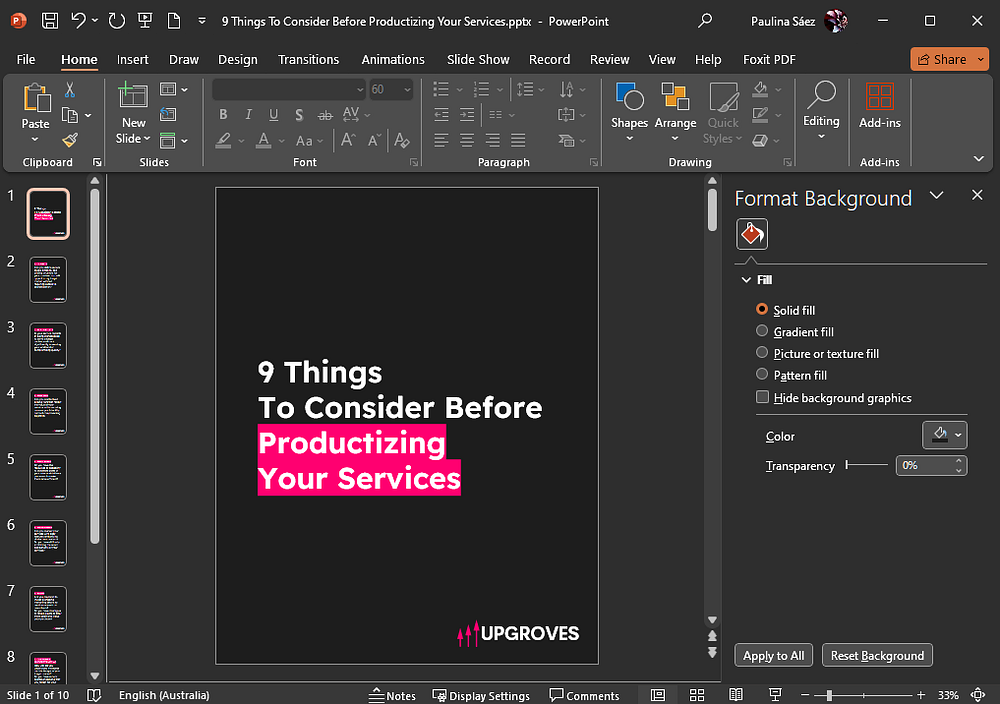Open the Notes pane from status bar
Screen dimensions: 1000x704
392,695
